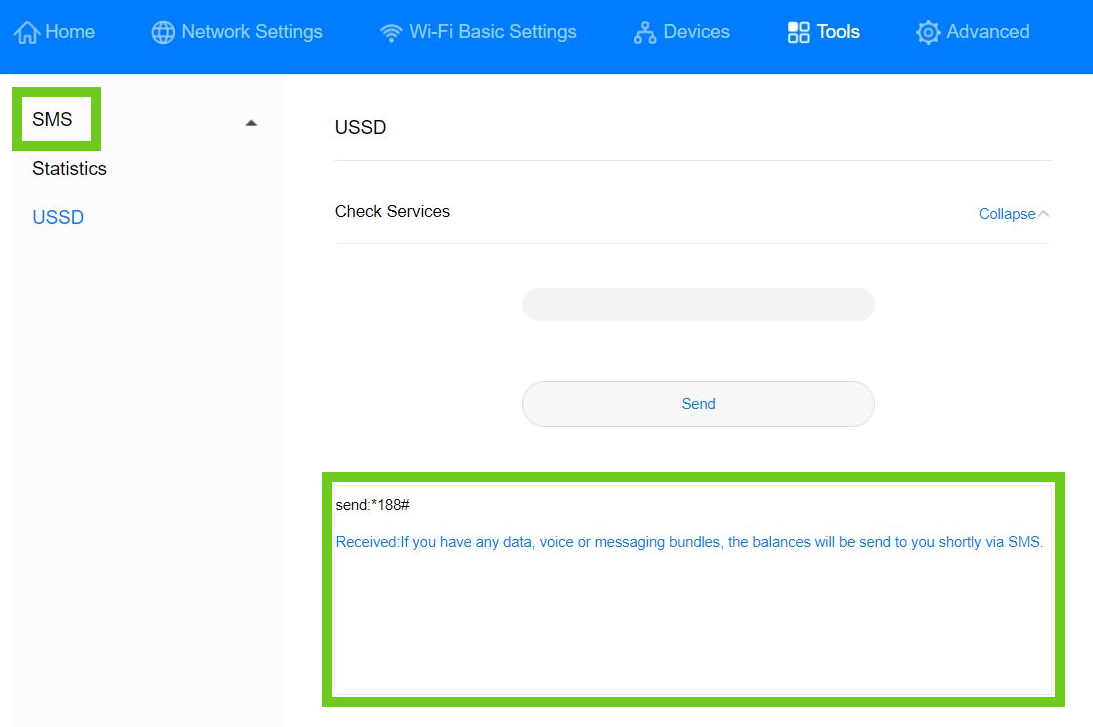Click the Network Settings globe icon
The height and width of the screenshot is (727, 1093).
tap(163, 32)
